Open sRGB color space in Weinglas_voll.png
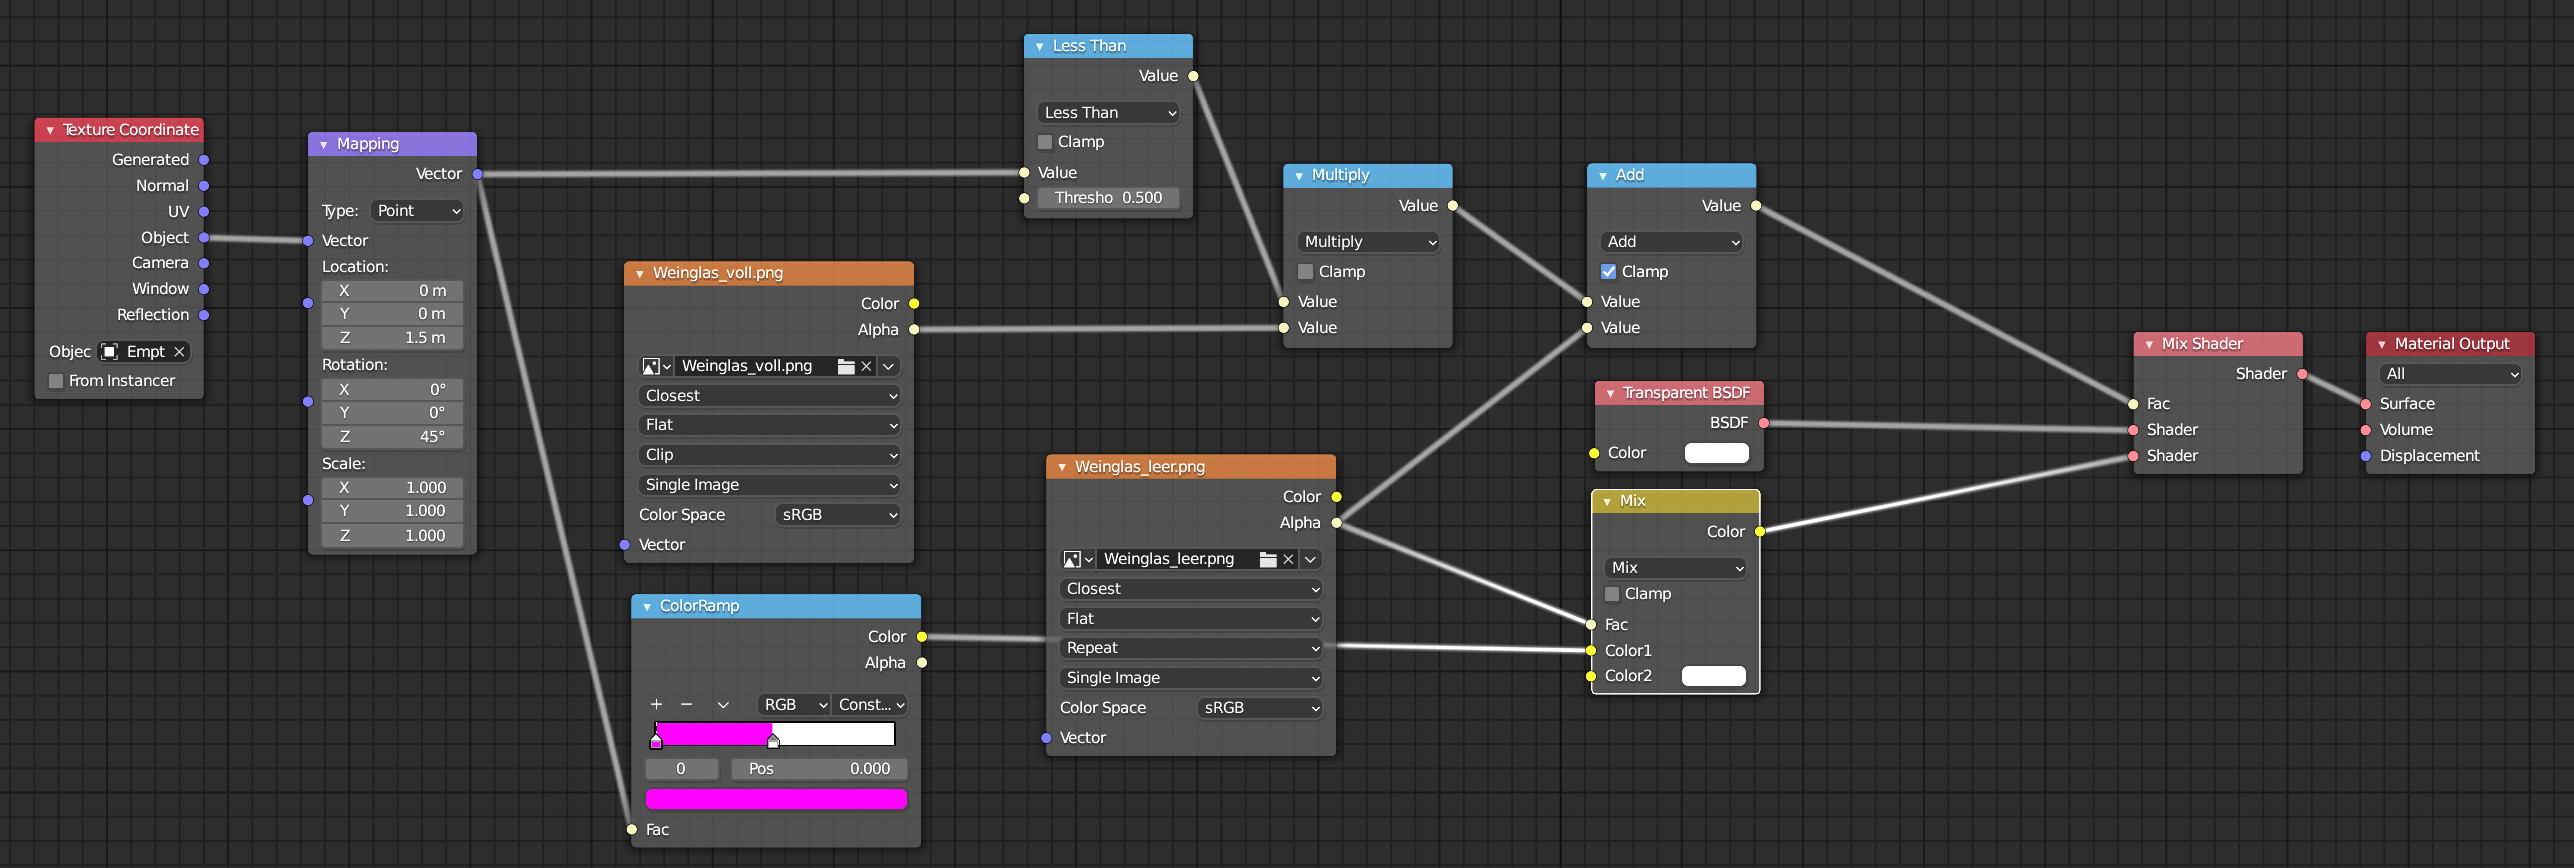The image size is (2574, 868). (x=838, y=515)
